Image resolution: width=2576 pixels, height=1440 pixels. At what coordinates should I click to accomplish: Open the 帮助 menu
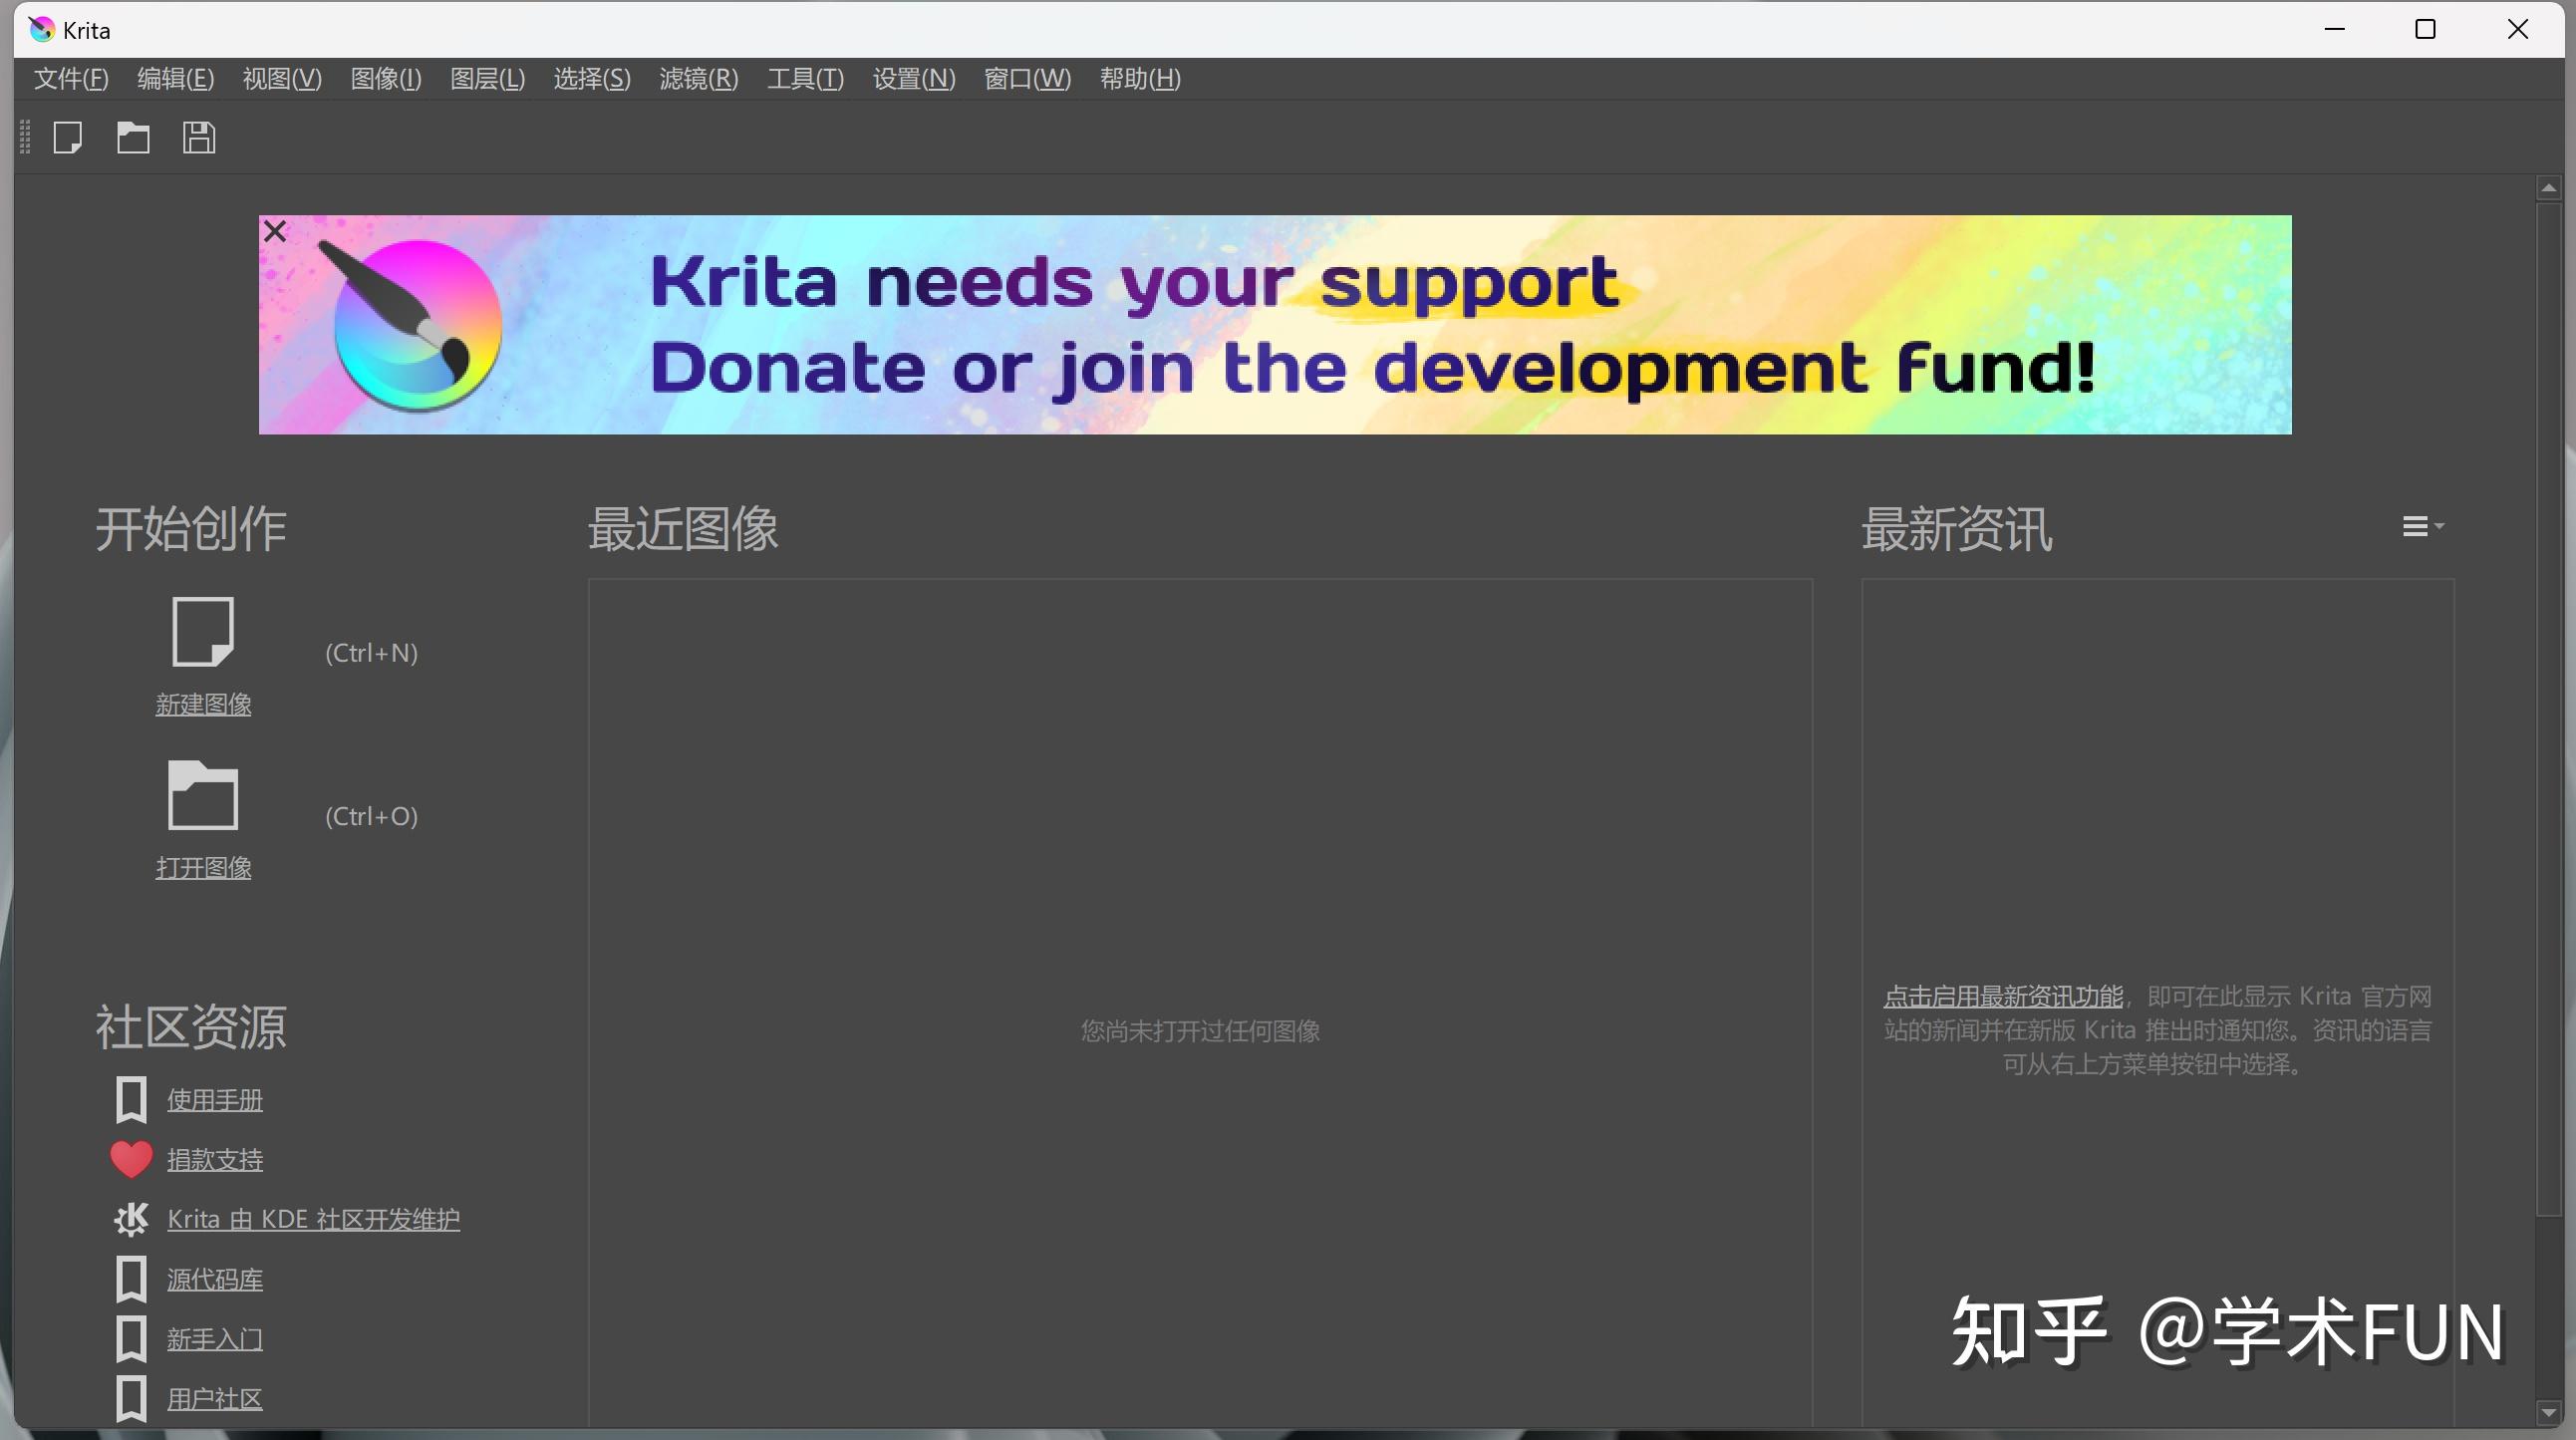click(1139, 79)
